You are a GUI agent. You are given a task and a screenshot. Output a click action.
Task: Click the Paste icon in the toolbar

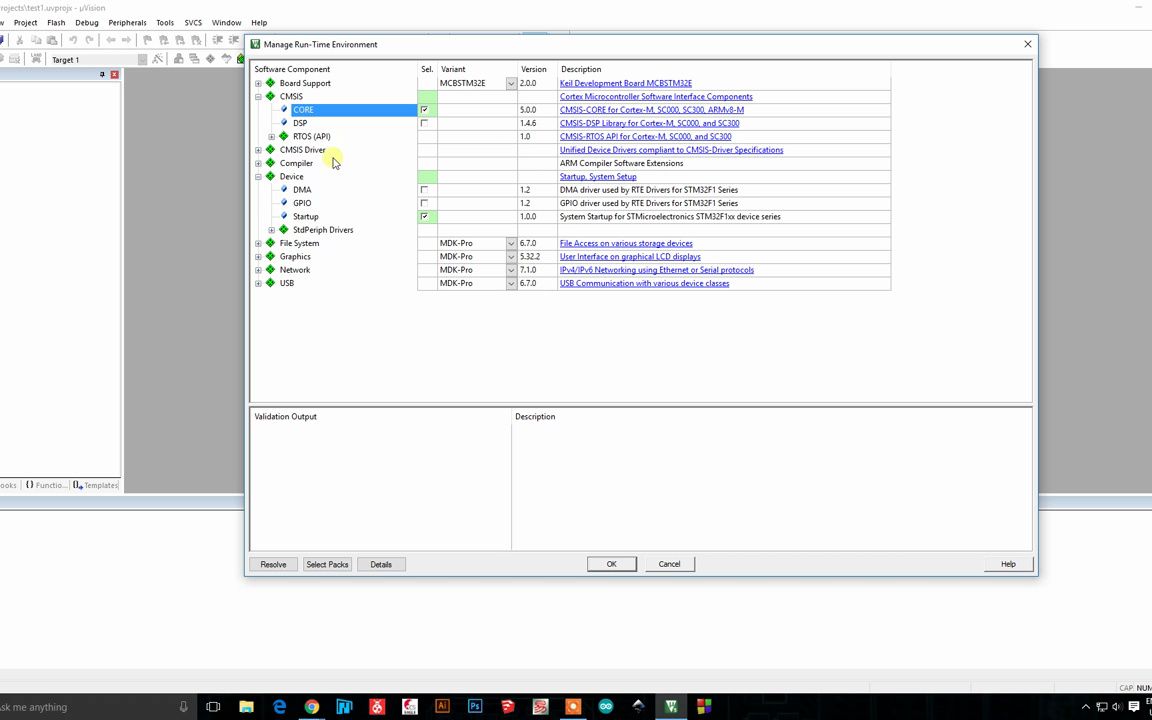point(53,40)
